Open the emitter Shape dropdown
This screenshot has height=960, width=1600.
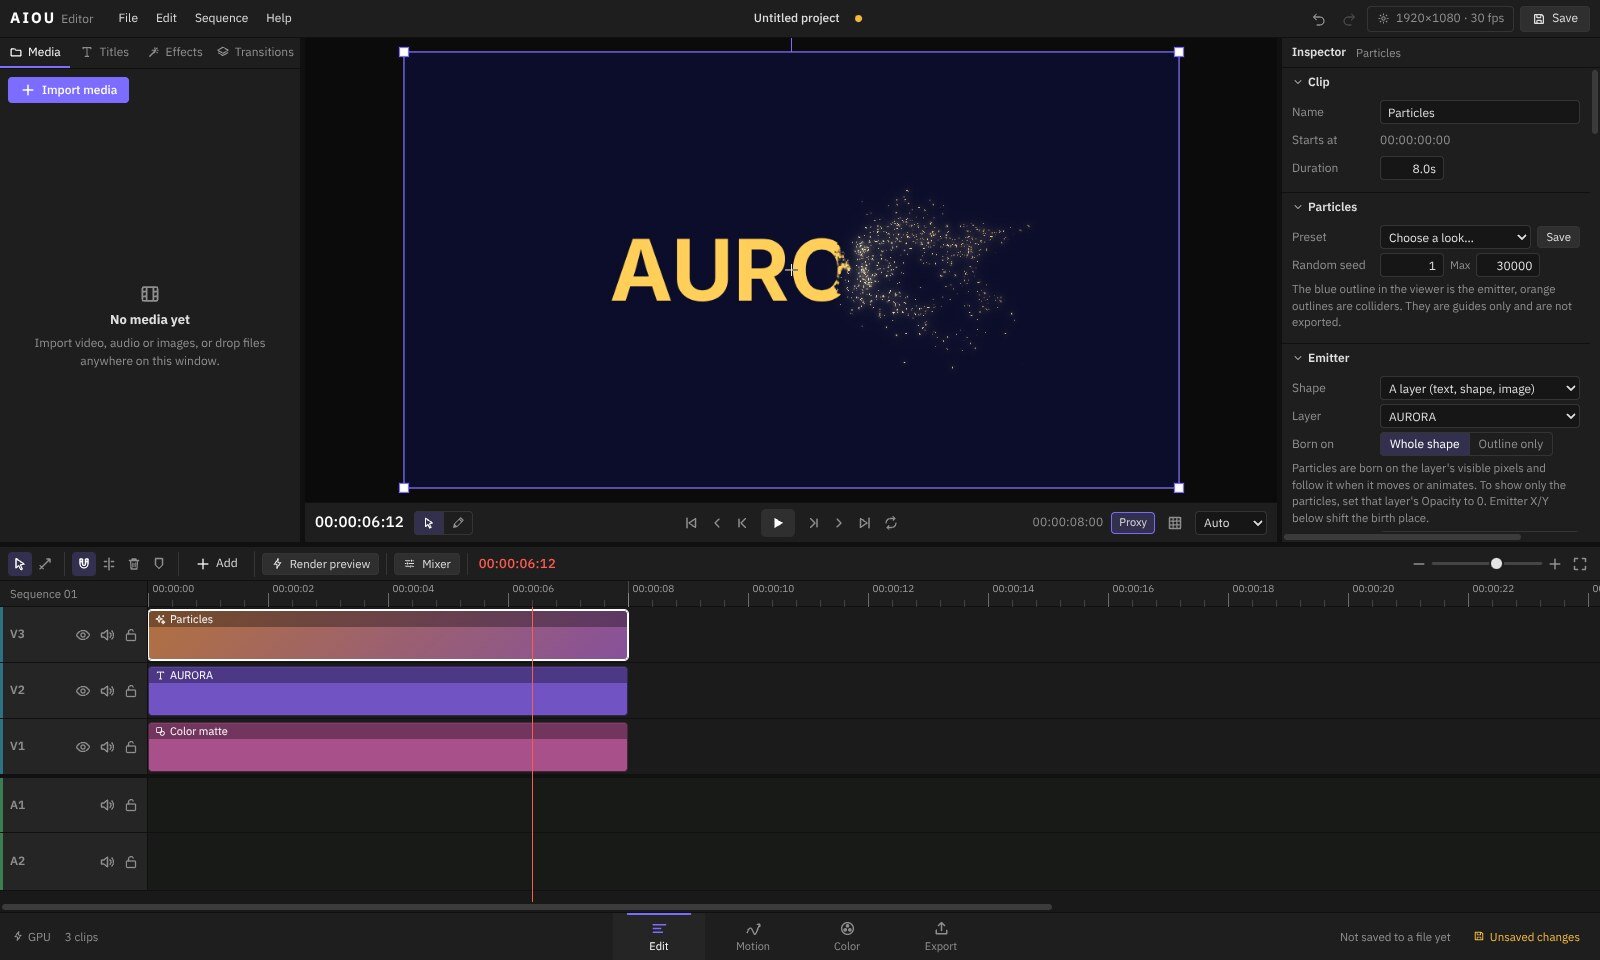coord(1479,388)
